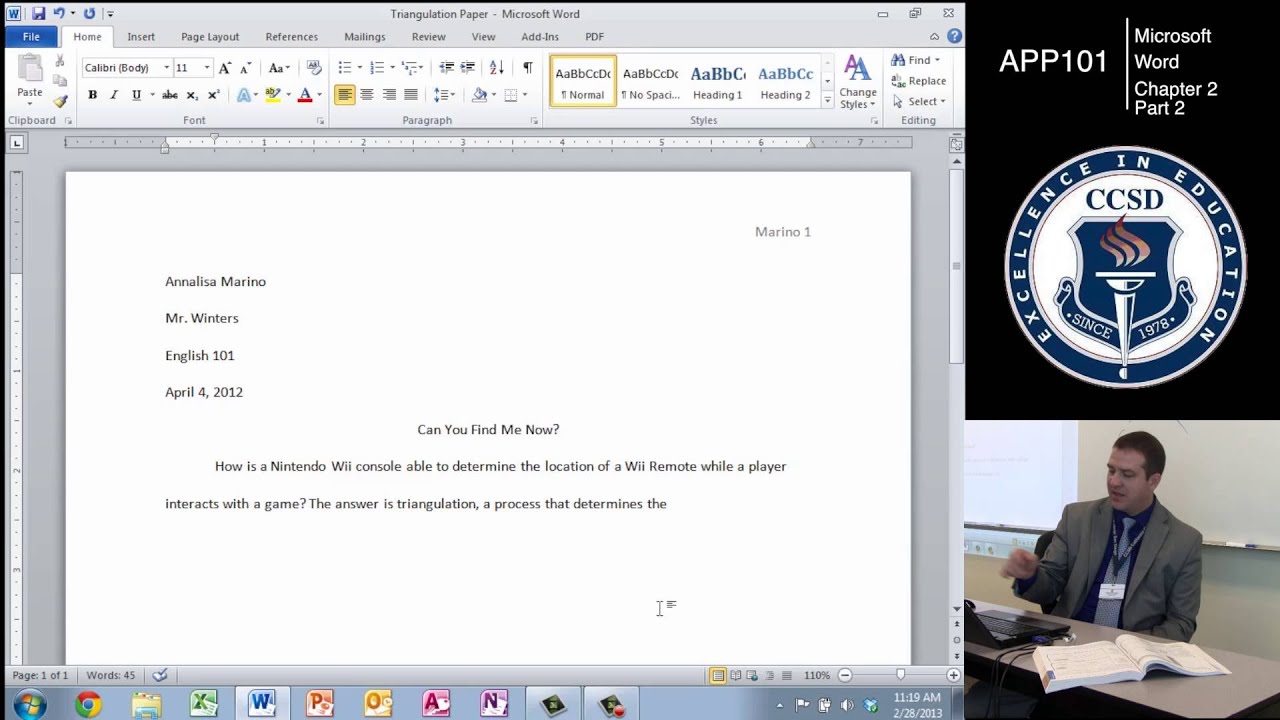This screenshot has width=1280, height=720.
Task: Open the font size dropdown
Action: tap(207, 68)
